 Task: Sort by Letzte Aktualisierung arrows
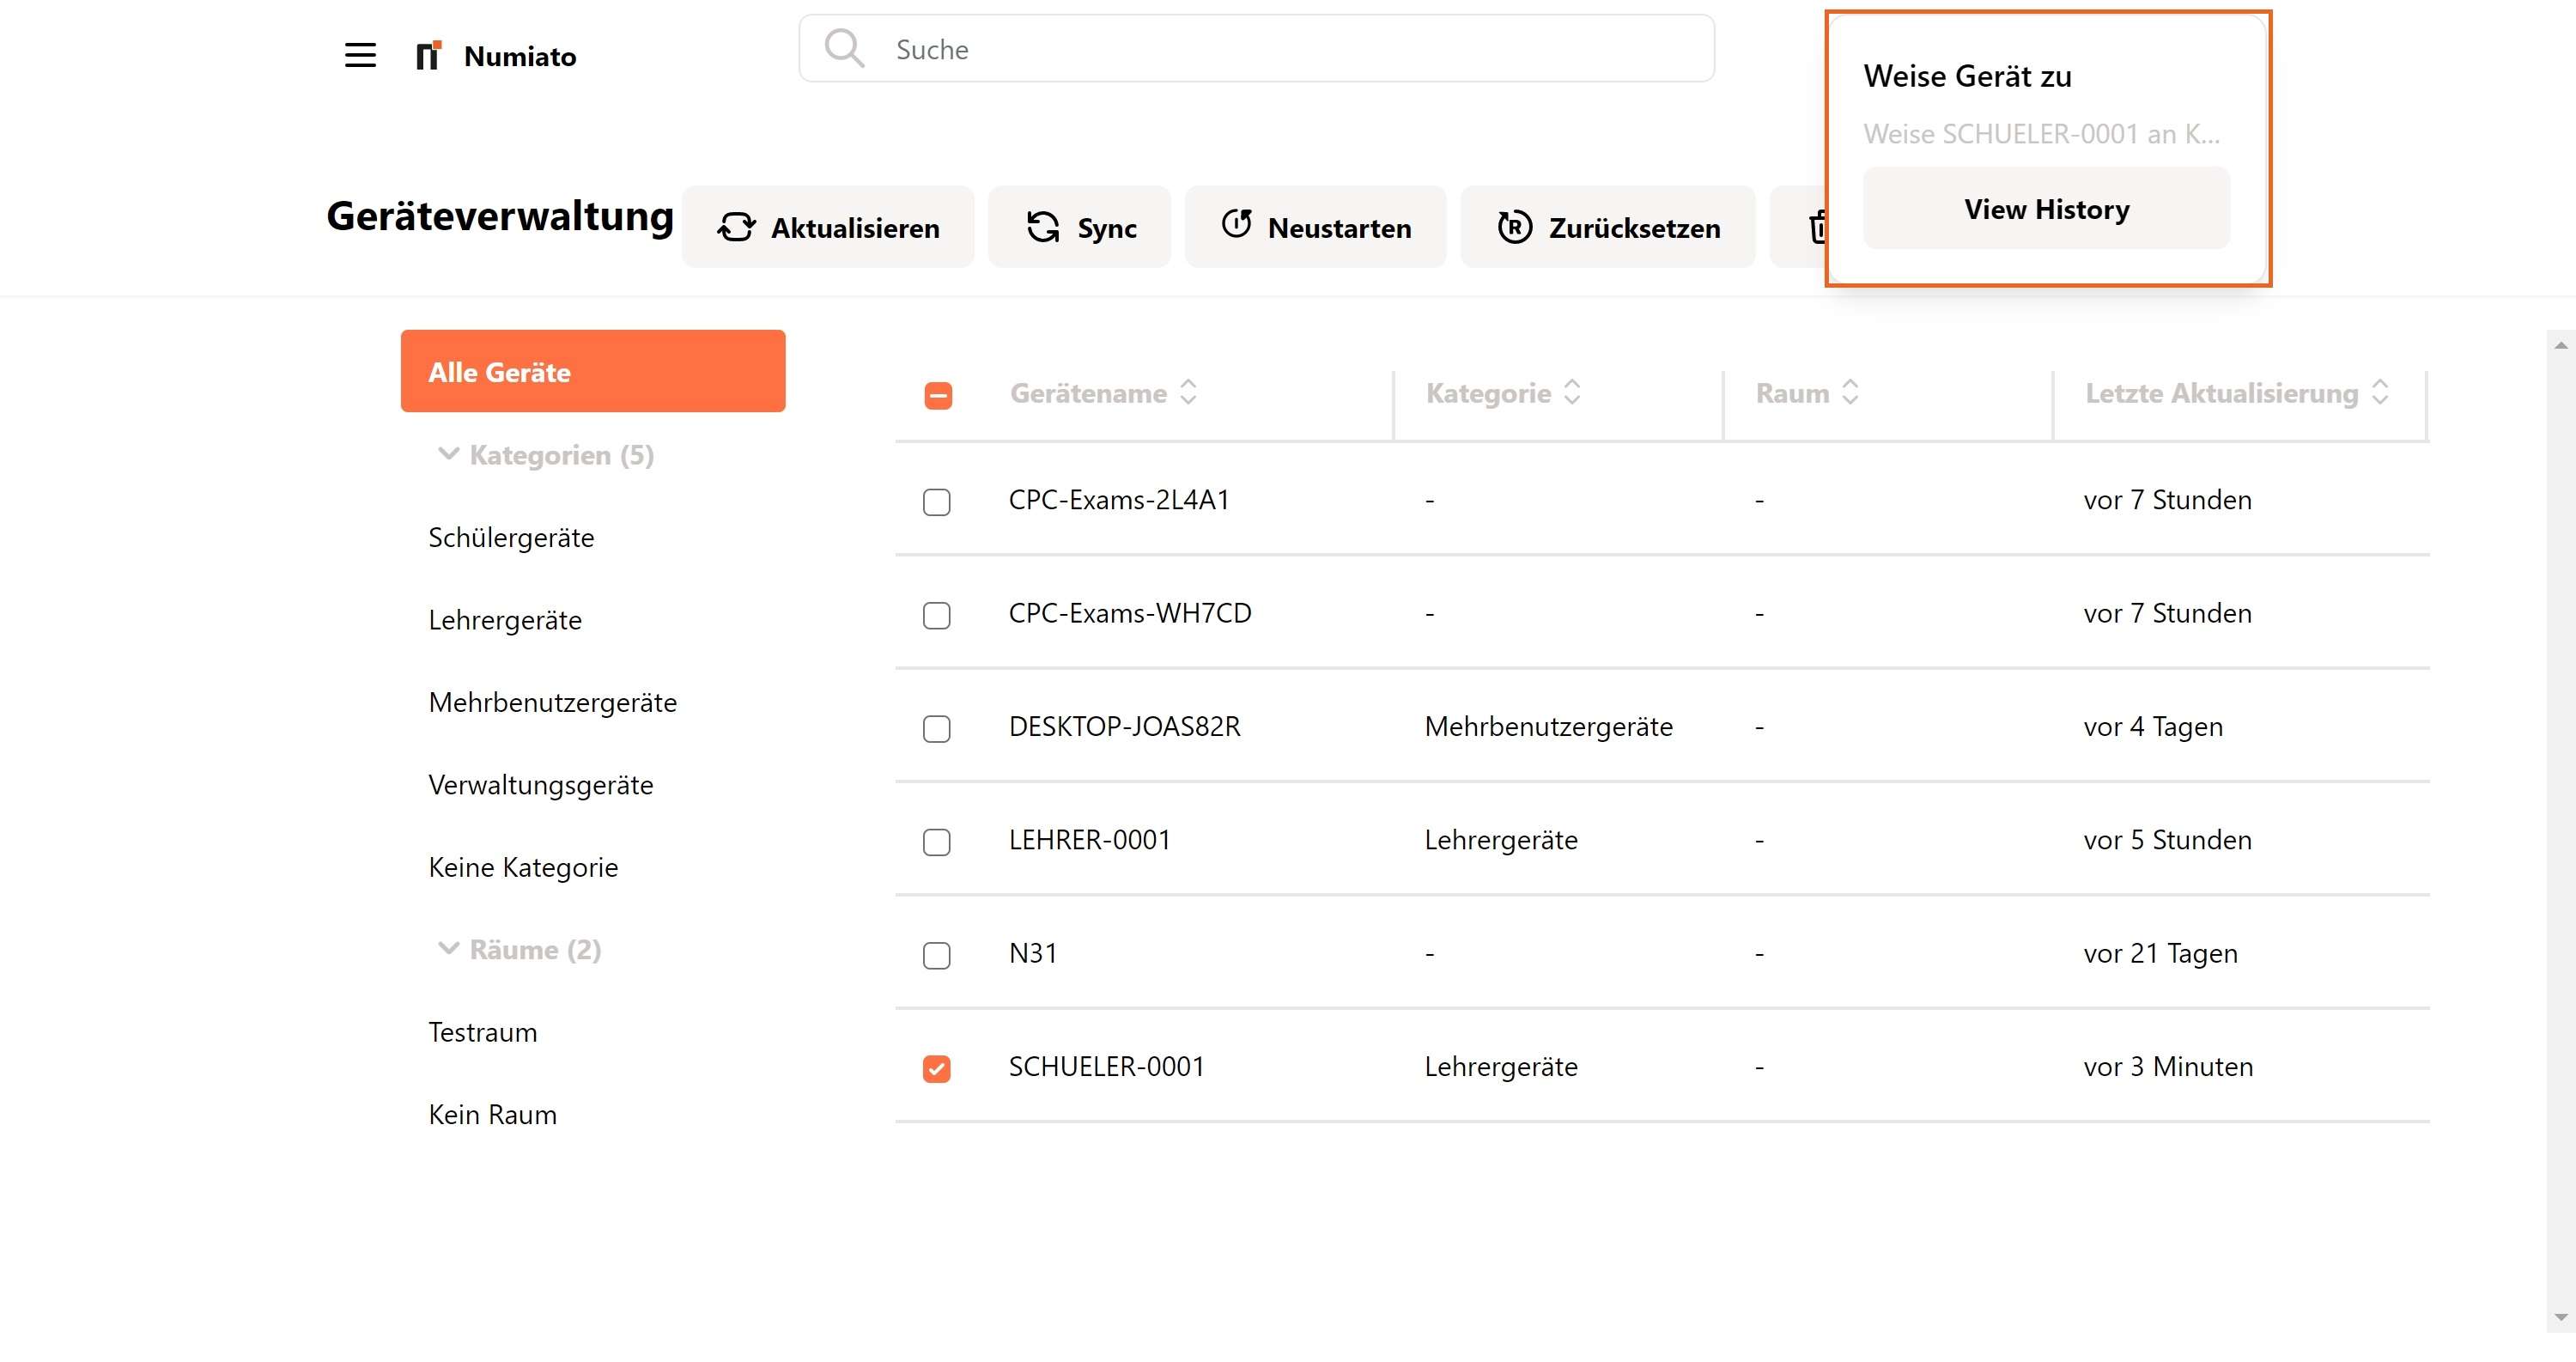coord(2380,392)
